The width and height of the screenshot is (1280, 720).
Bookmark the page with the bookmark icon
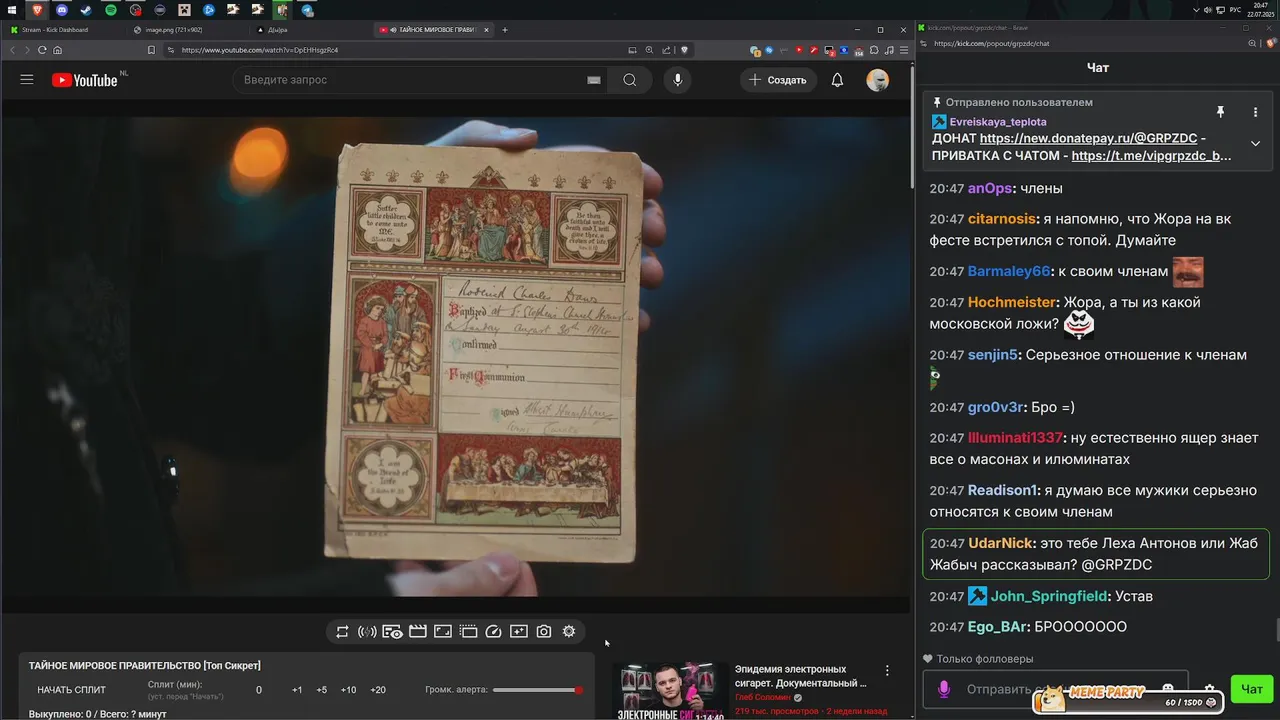tap(151, 50)
